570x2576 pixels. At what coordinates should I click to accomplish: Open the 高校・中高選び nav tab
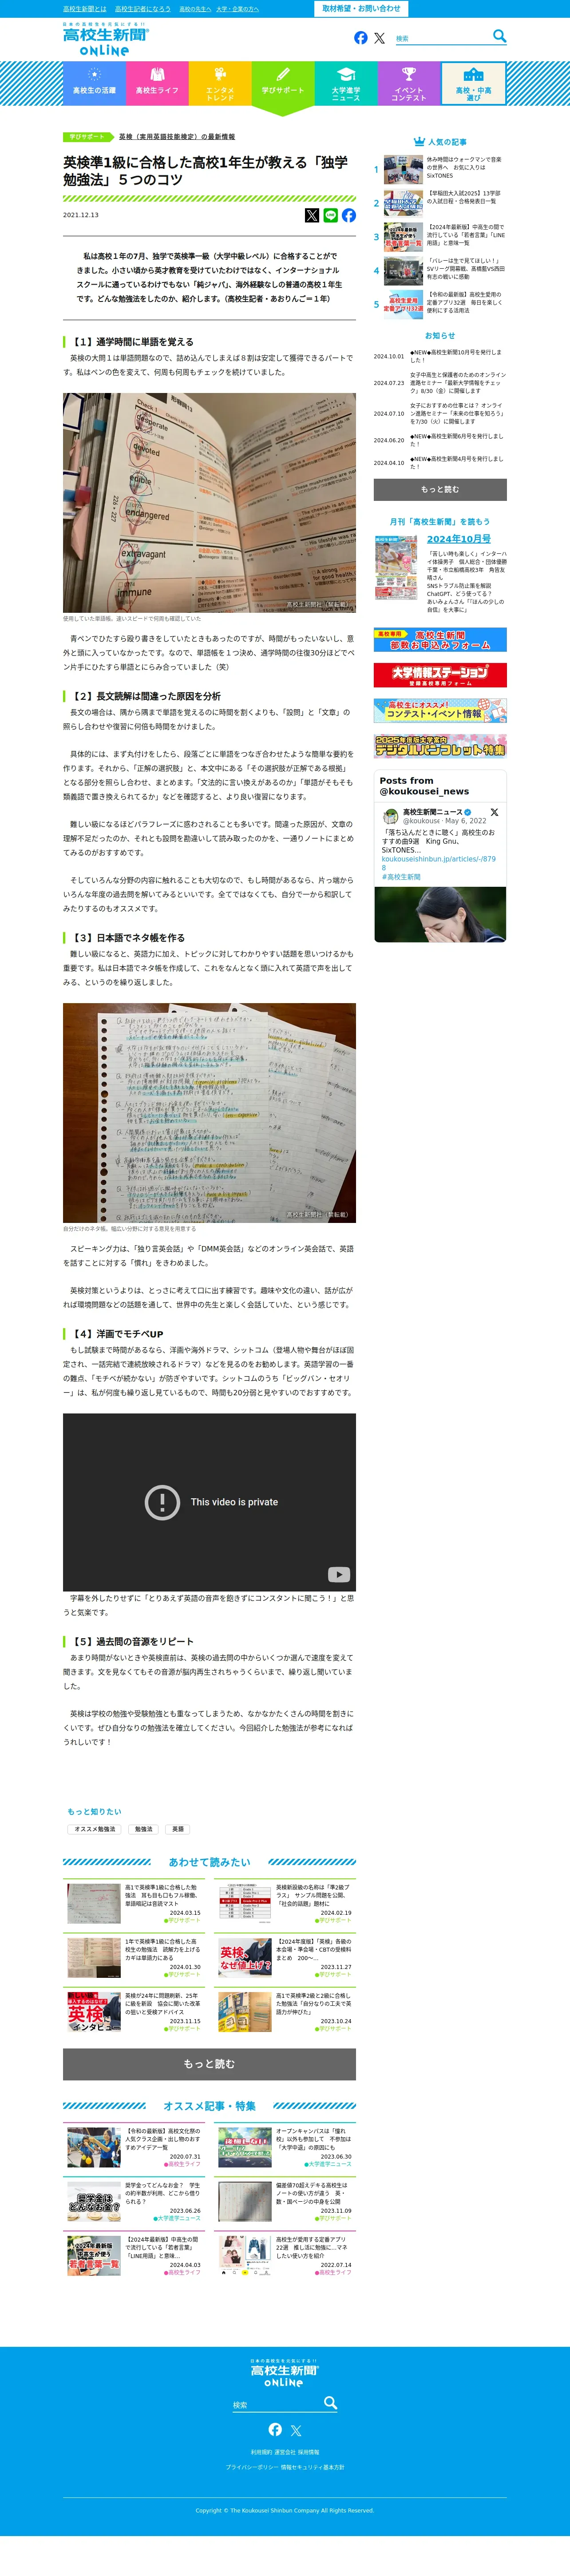474,83
